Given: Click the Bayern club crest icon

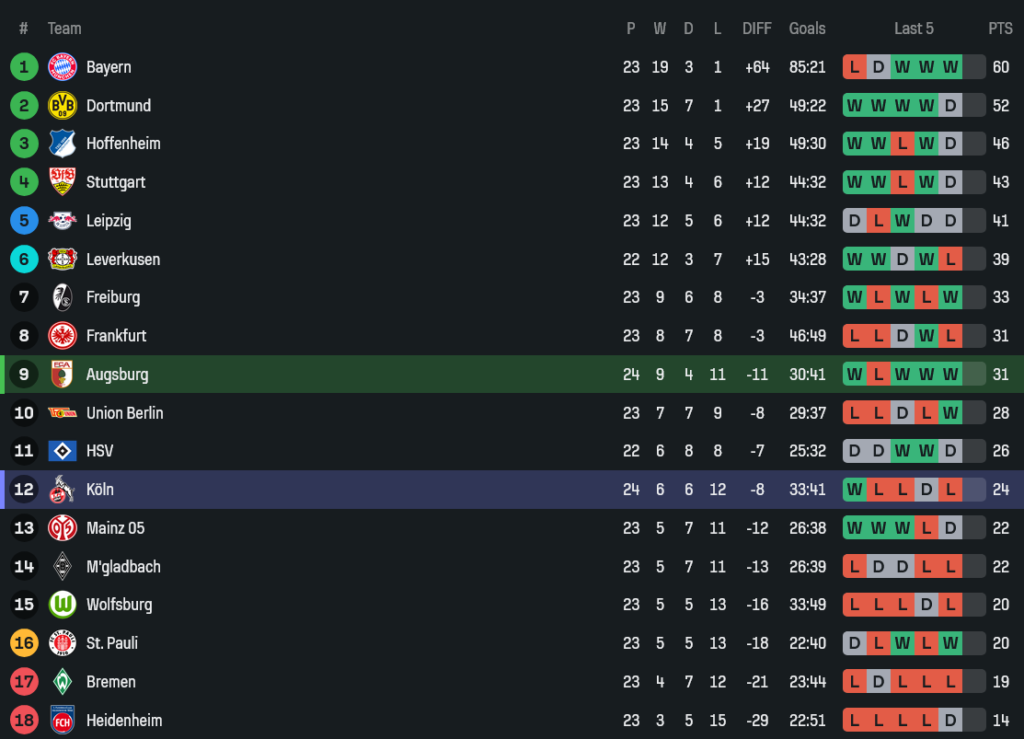Looking at the screenshot, I should tap(62, 67).
